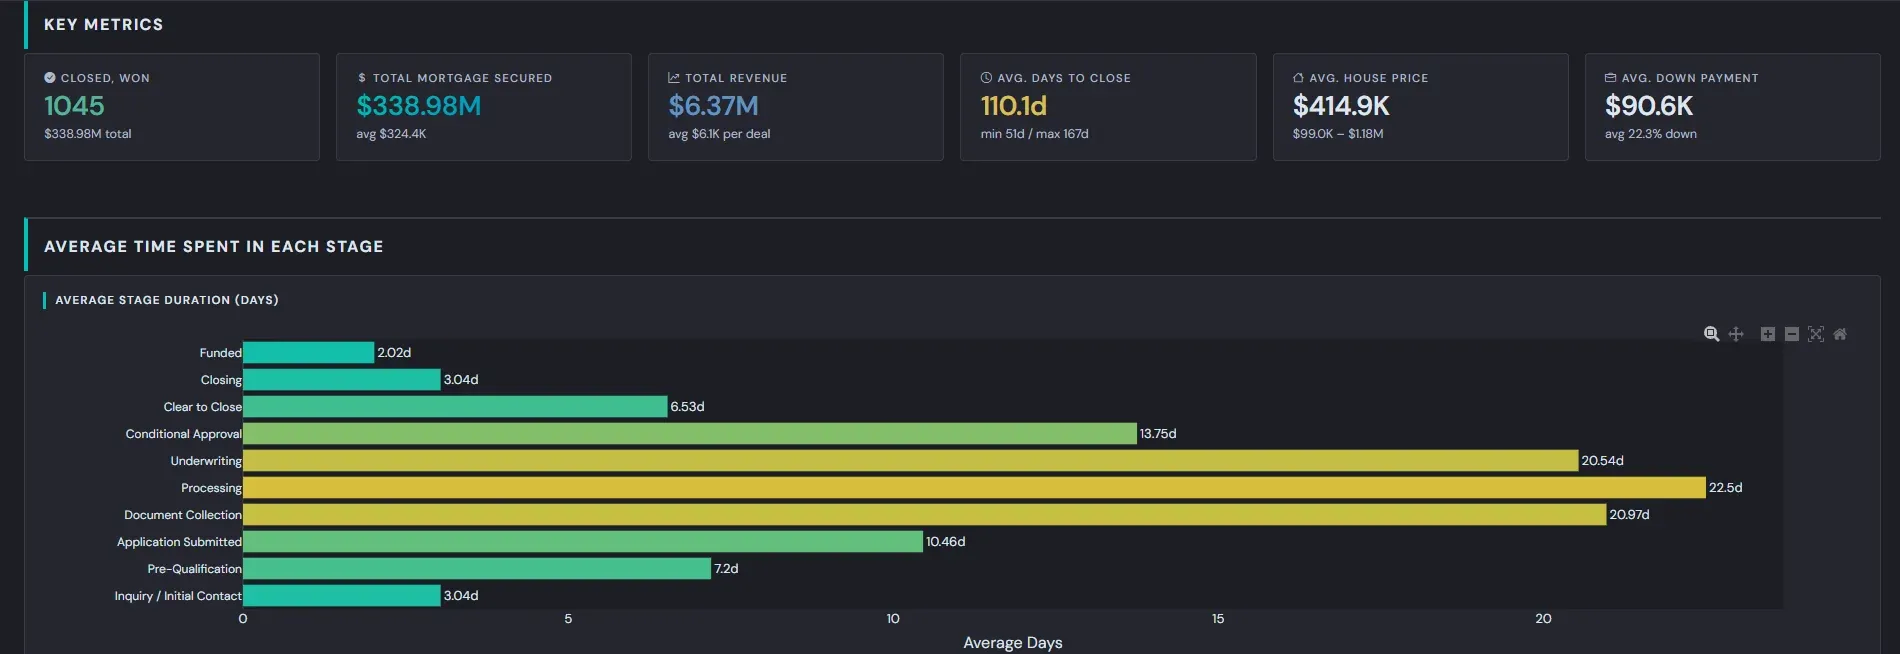Click the '$99.0K – $1.18M' price range text
Viewport: 1900px width, 654px height.
[1338, 134]
